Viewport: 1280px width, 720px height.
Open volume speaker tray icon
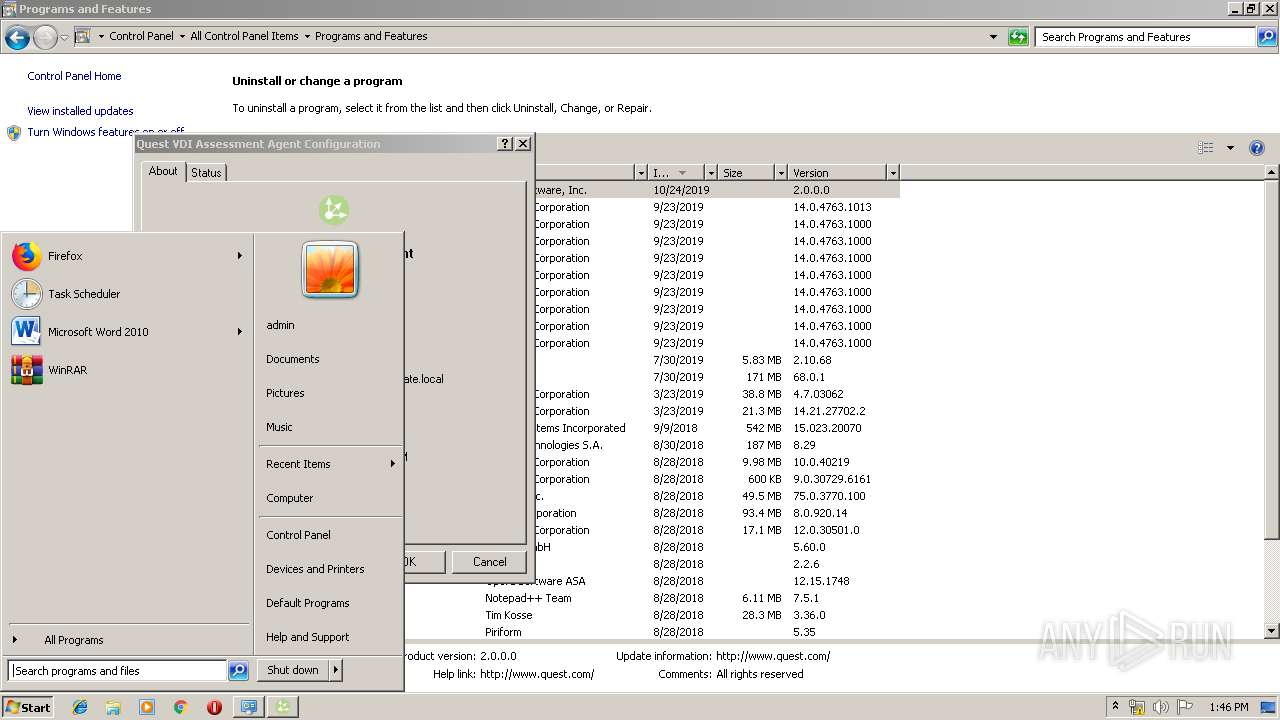coord(1160,707)
